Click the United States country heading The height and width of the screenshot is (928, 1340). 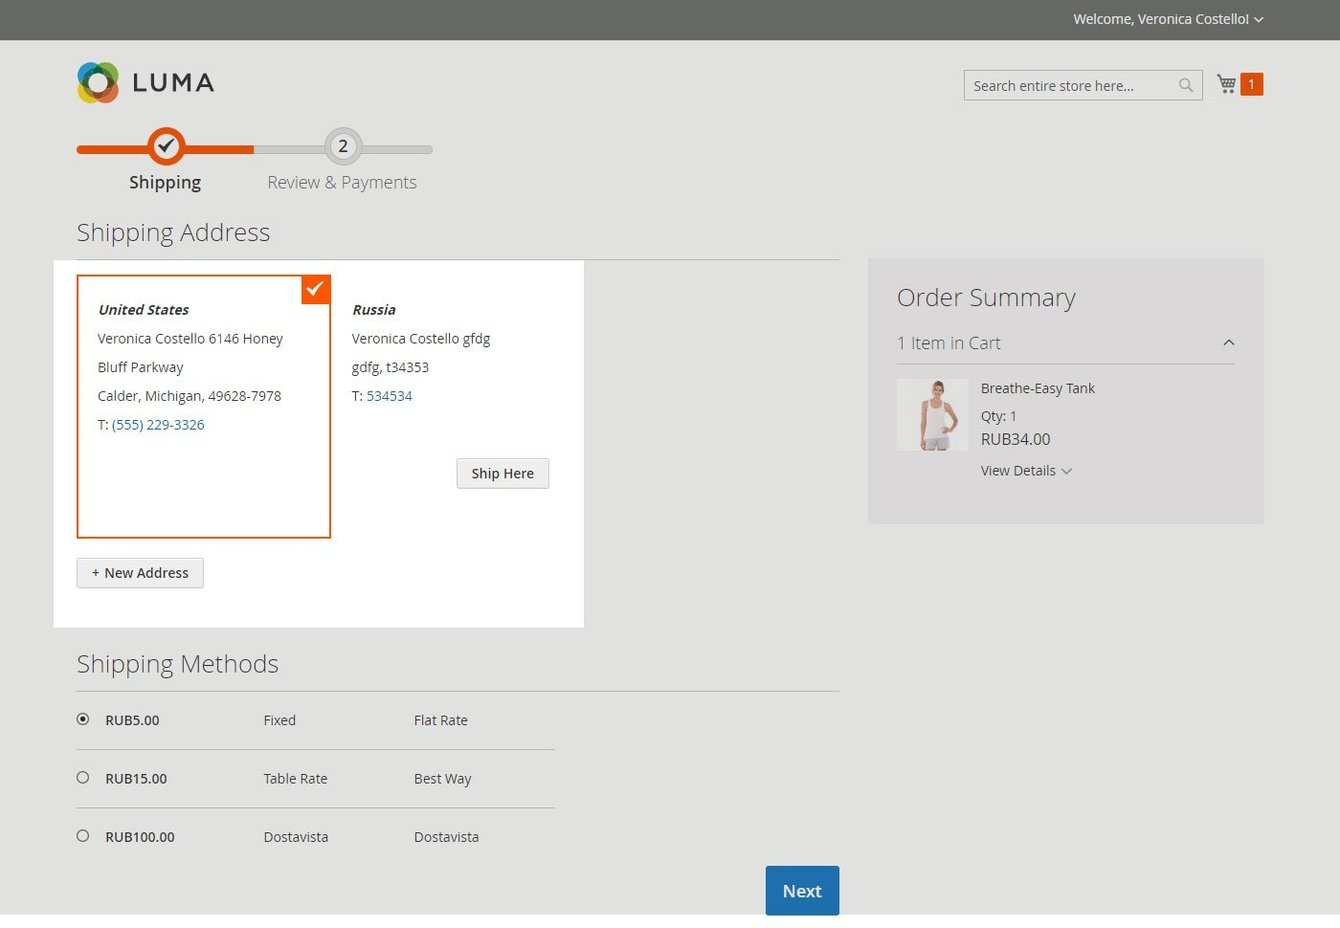click(144, 310)
